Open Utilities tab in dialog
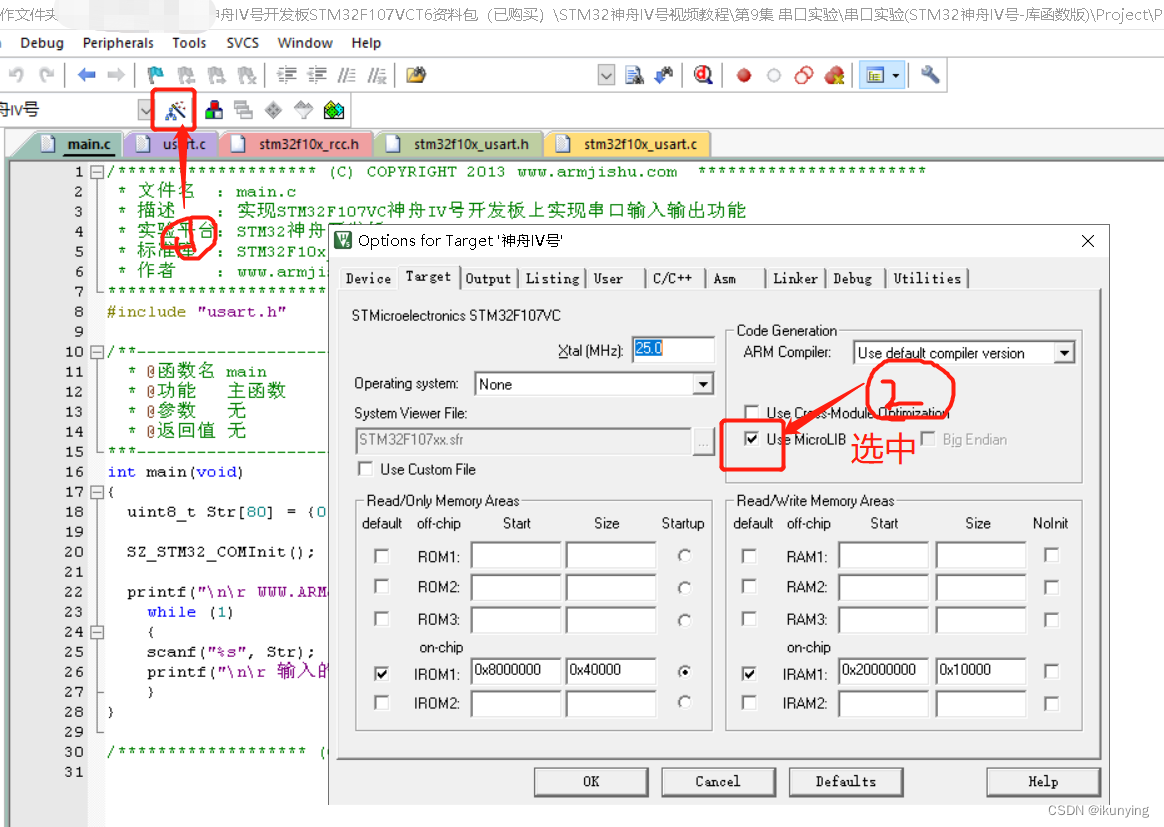 [926, 278]
